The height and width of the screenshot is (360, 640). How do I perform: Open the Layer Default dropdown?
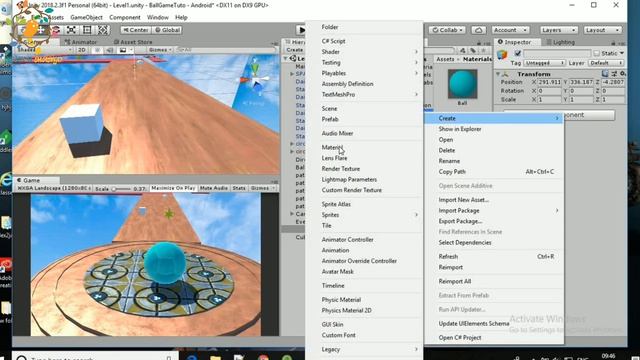click(606, 63)
